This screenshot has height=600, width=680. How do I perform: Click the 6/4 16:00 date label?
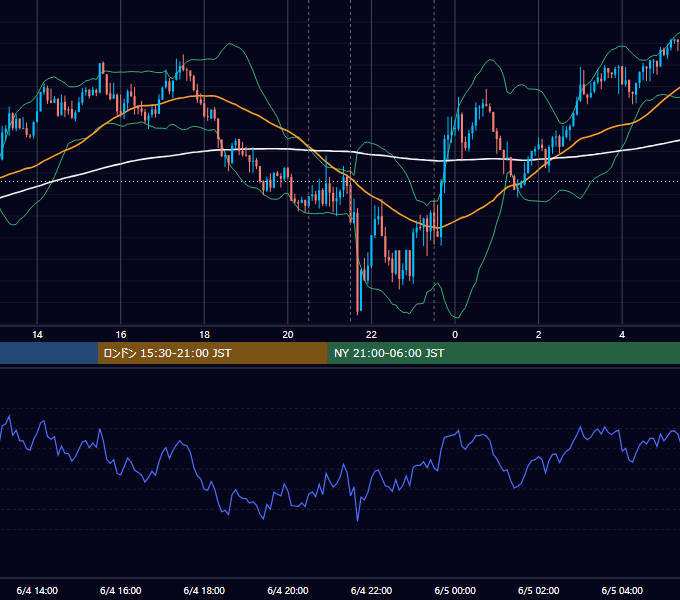pos(121,590)
